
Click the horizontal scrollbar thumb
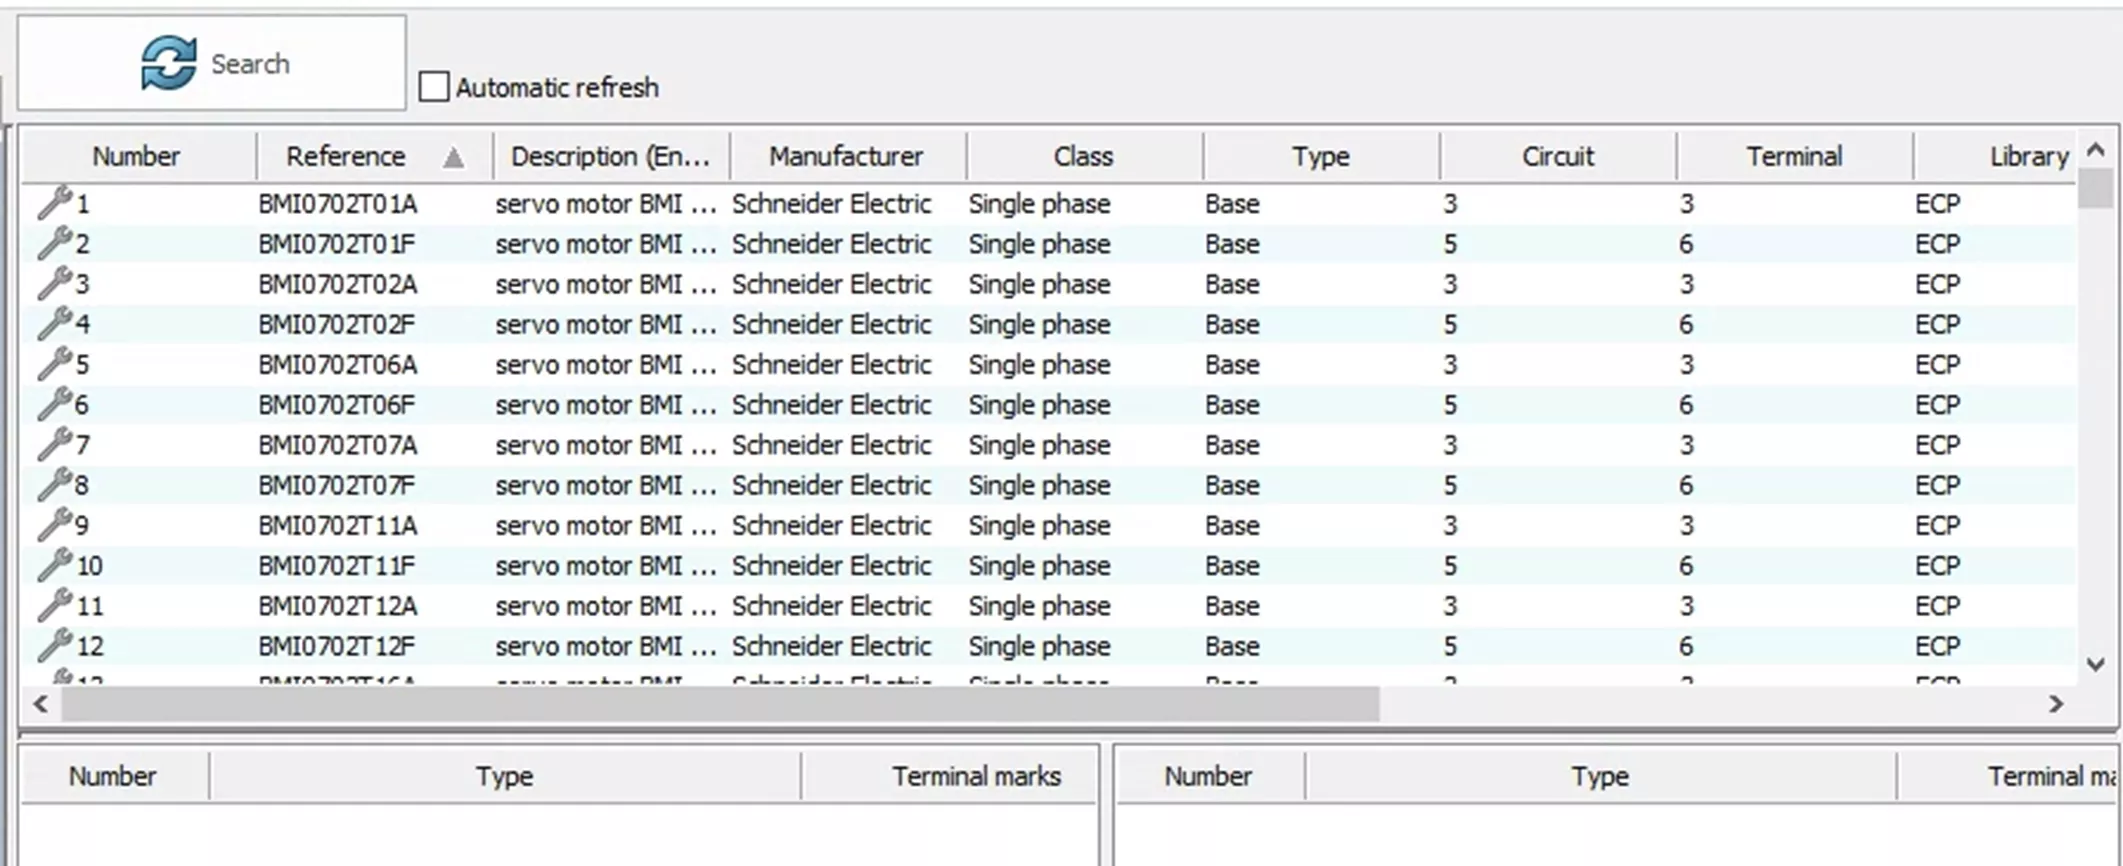click(720, 704)
